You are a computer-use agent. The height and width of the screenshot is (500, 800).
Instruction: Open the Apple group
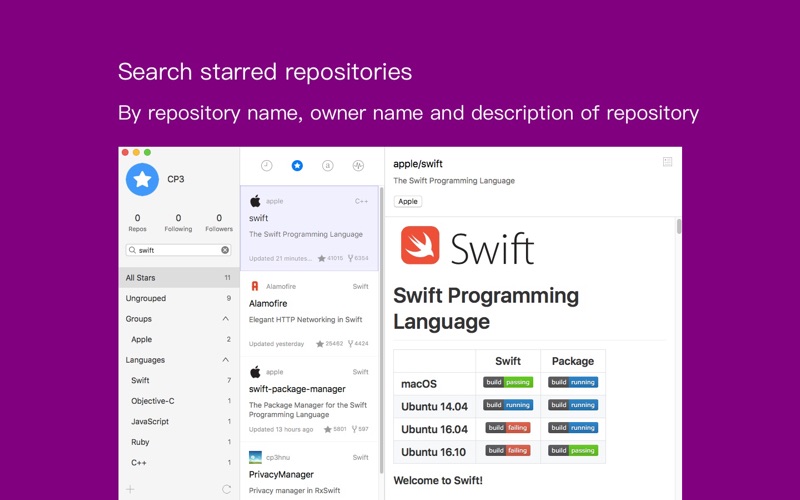[179, 339]
